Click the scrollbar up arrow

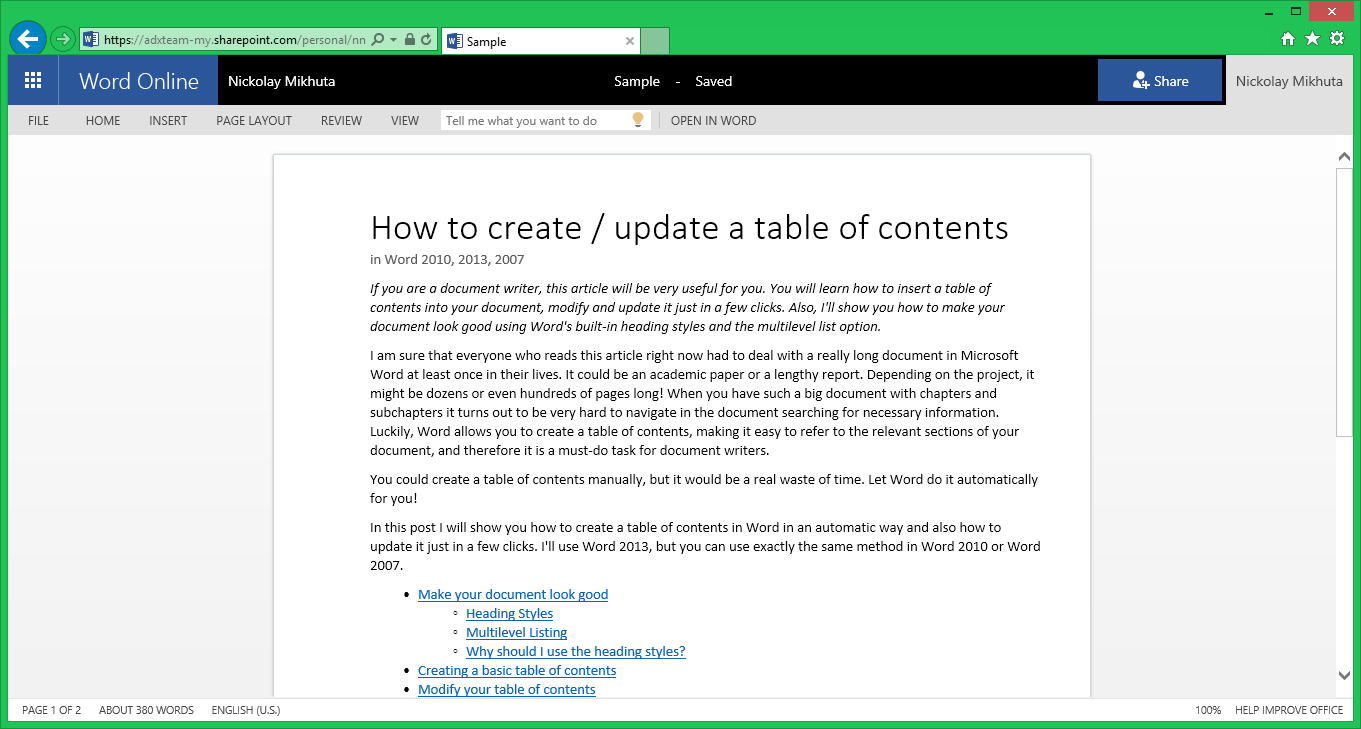coord(1344,157)
